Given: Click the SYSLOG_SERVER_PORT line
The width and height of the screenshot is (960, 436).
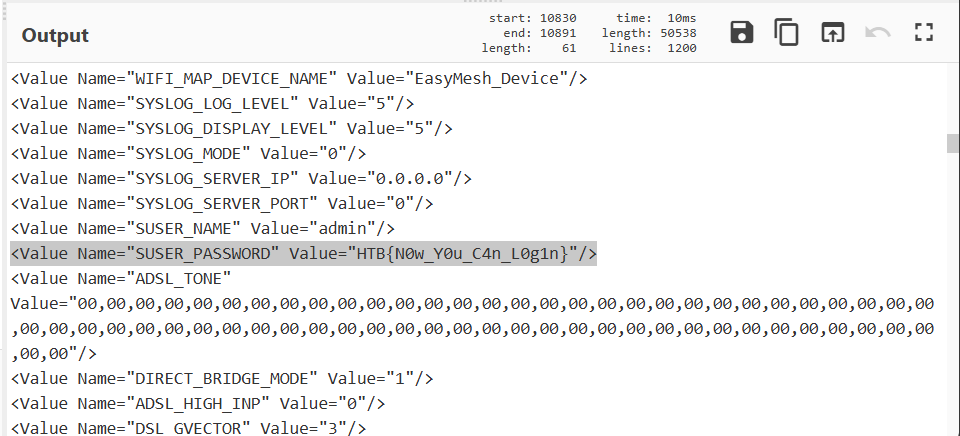Looking at the screenshot, I should [x=222, y=203].
